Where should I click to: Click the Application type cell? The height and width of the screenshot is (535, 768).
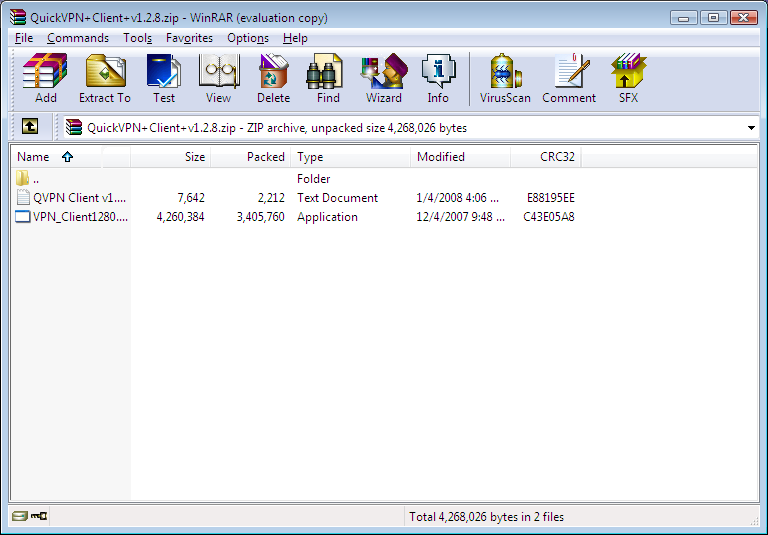(x=327, y=217)
